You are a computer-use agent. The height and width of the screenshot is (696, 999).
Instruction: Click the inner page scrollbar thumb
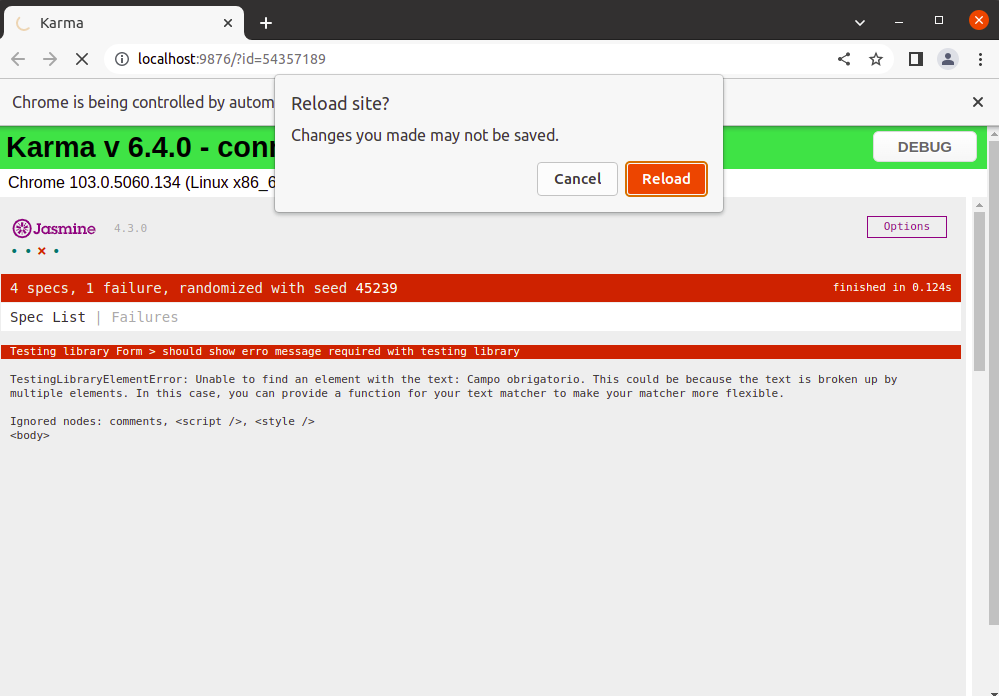coord(979,291)
